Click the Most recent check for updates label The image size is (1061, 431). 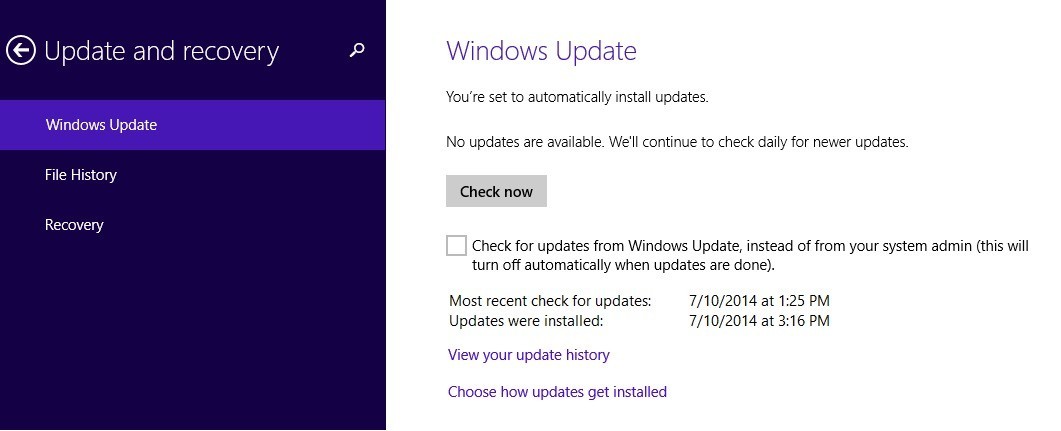550,300
